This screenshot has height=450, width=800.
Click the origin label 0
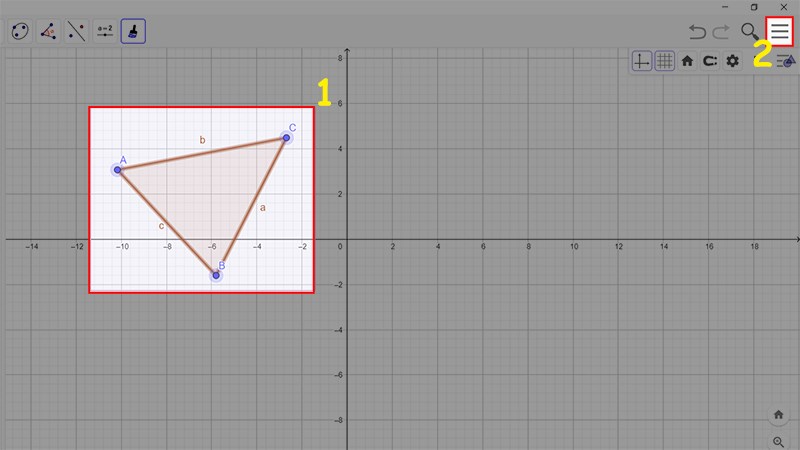point(340,246)
